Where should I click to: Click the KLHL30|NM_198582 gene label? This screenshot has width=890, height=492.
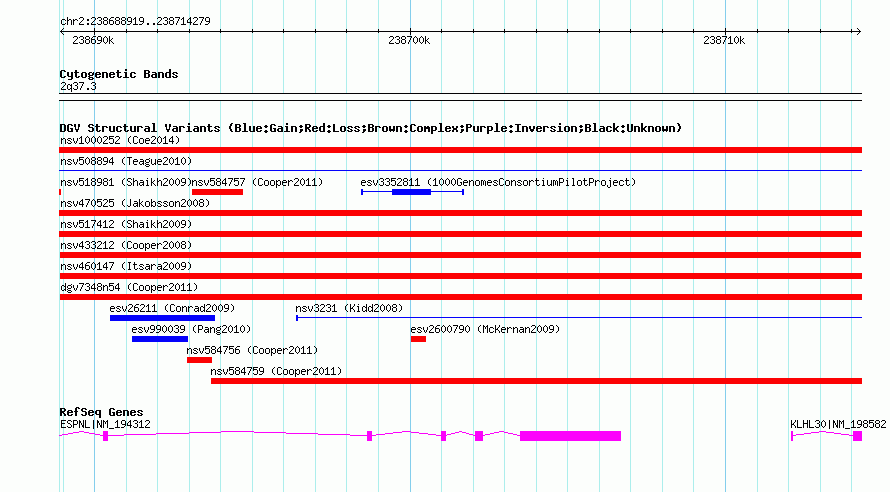tap(838, 424)
